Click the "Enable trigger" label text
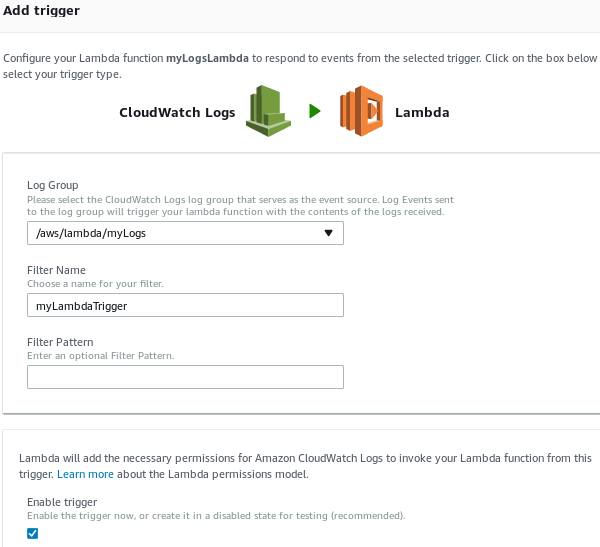The width and height of the screenshot is (600, 547). point(60,501)
